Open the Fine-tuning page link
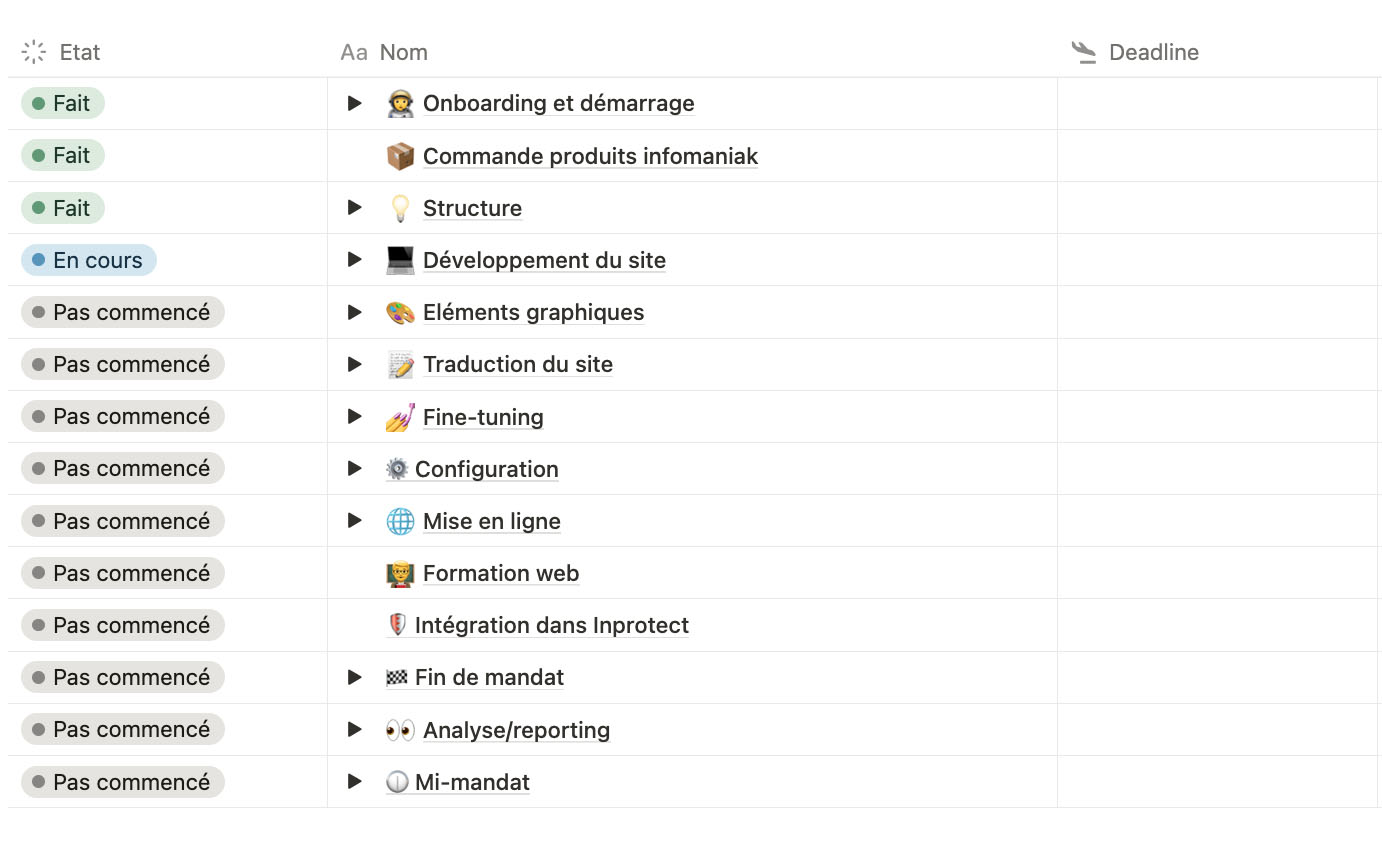The height and width of the screenshot is (848, 1382). pyautogui.click(x=483, y=417)
